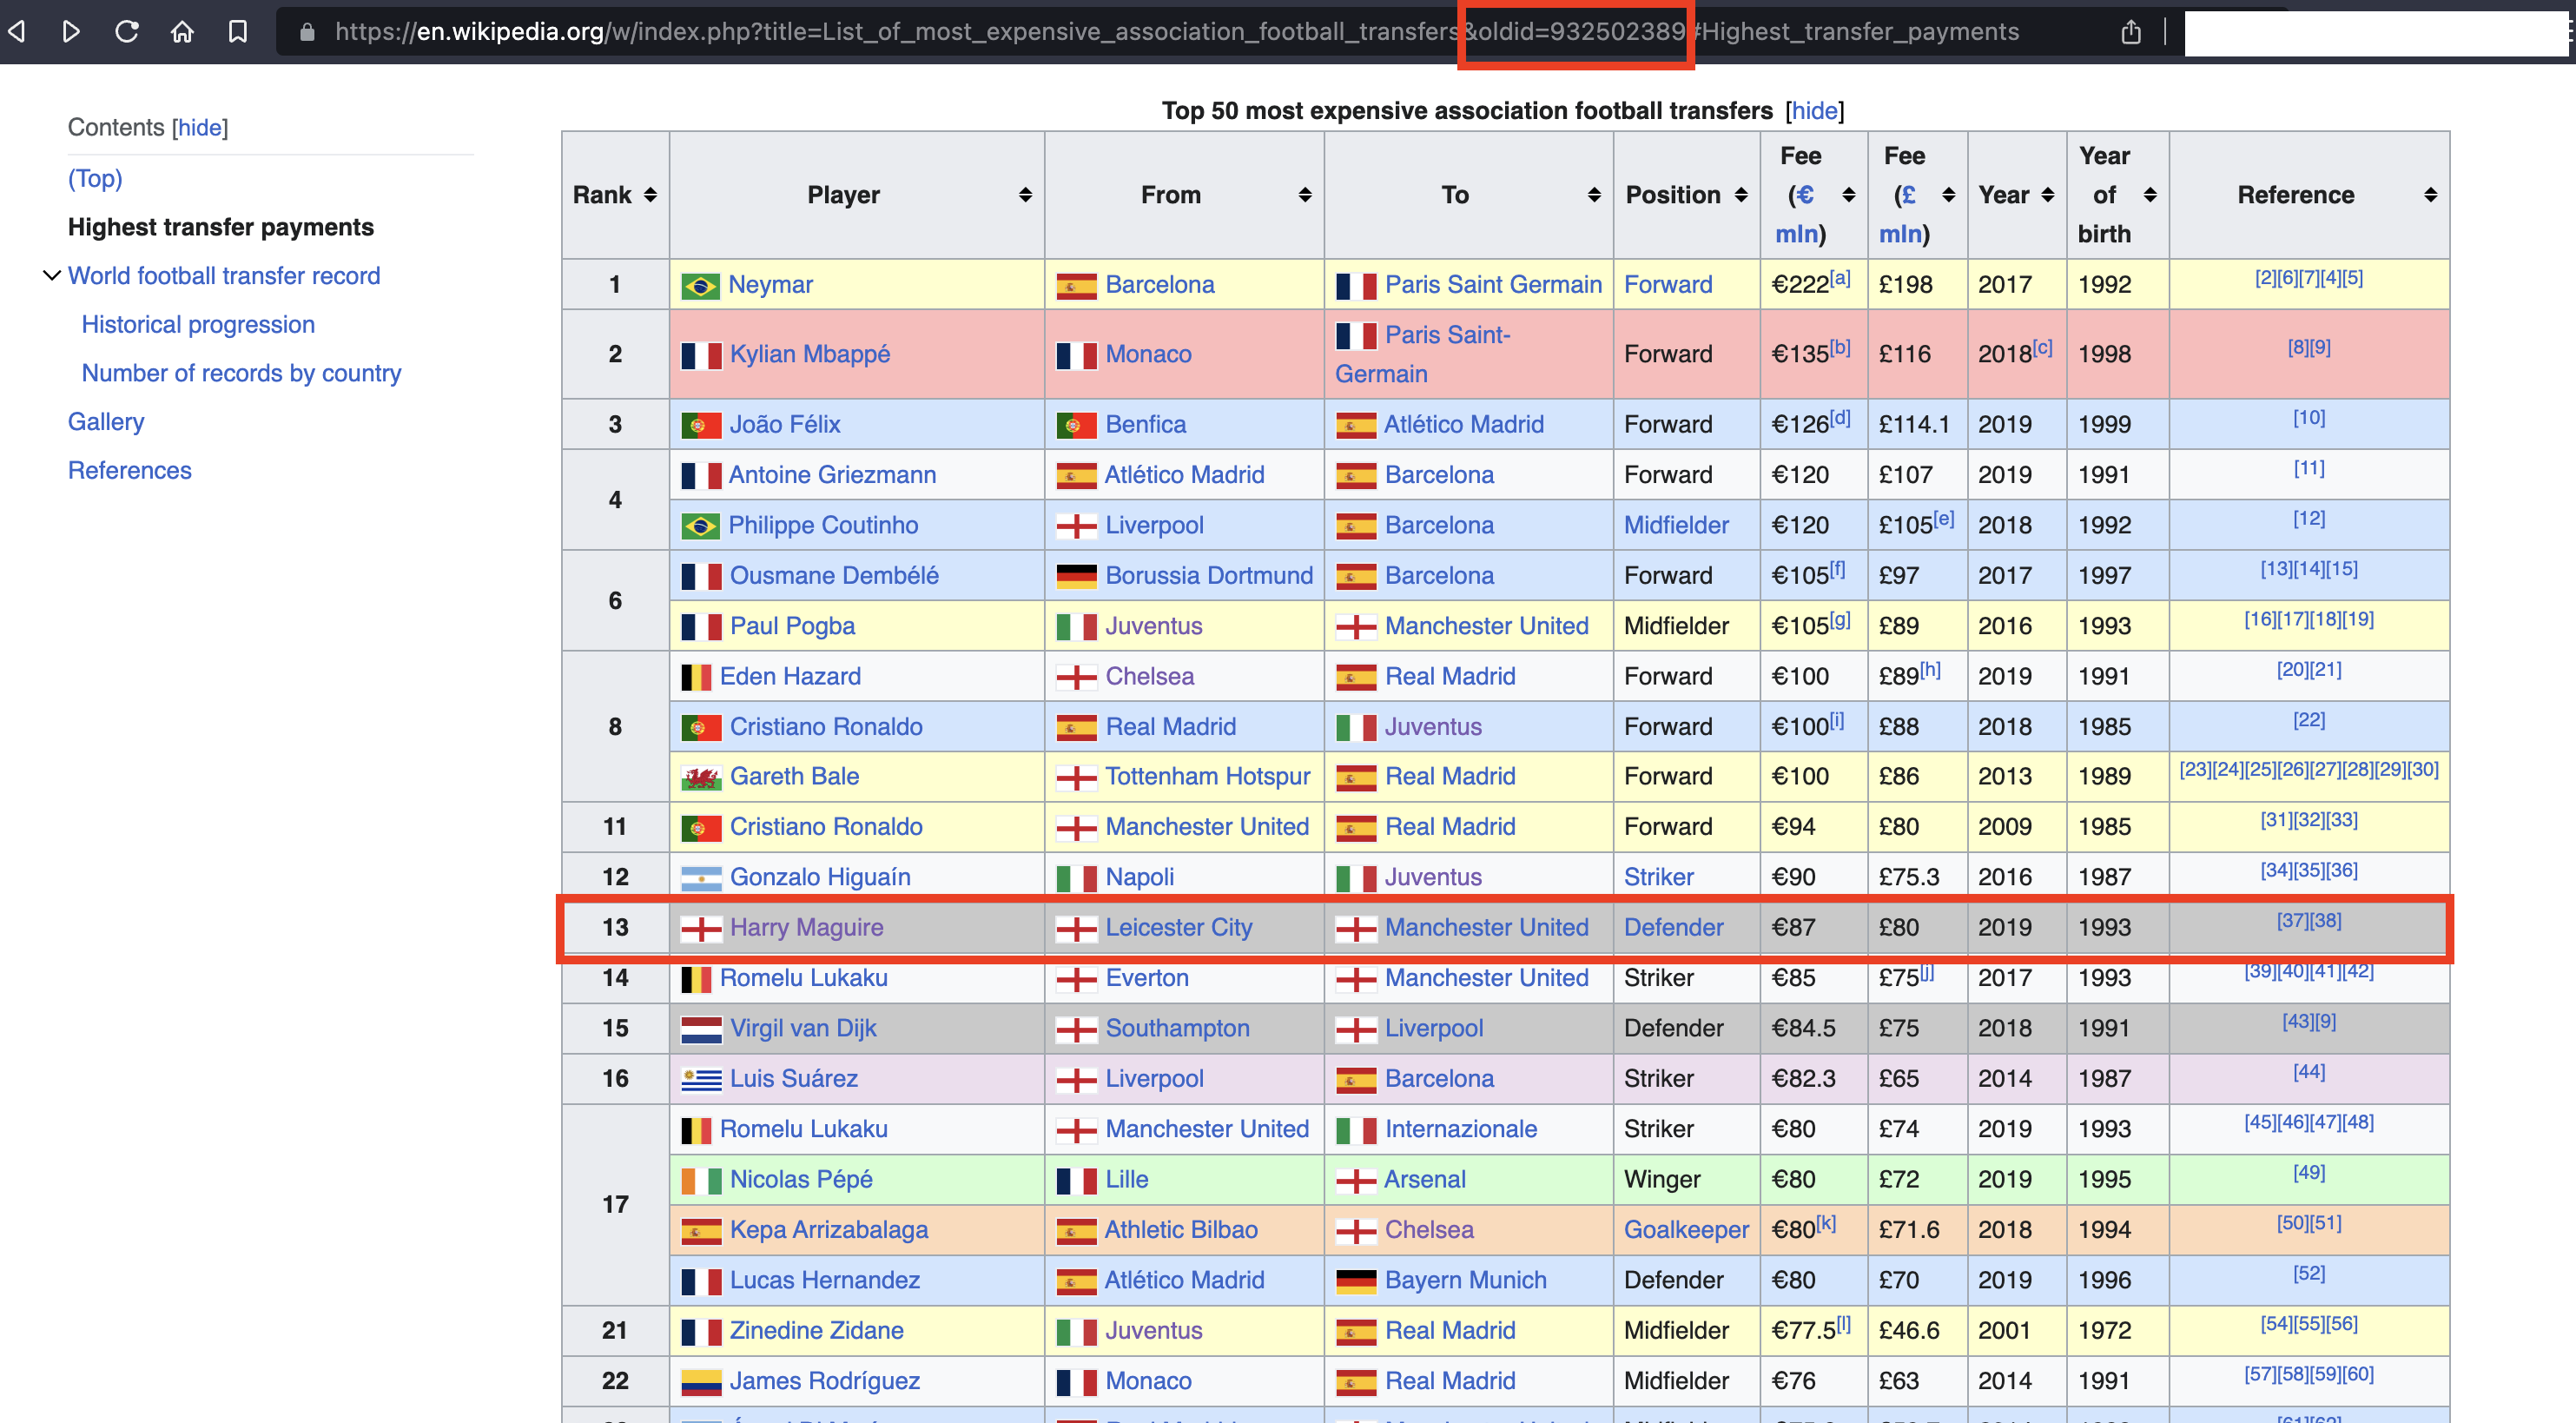Hide the Contents sidebar list
This screenshot has width=2576, height=1423.
[200, 128]
